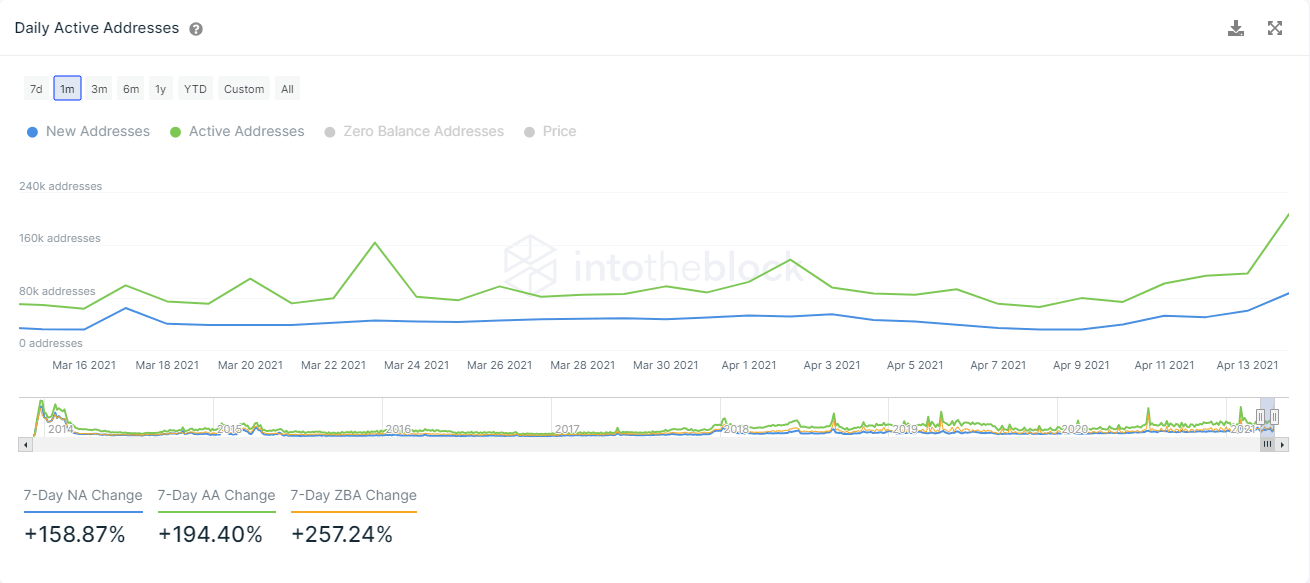
Task: Show All available data range
Action: pos(287,89)
